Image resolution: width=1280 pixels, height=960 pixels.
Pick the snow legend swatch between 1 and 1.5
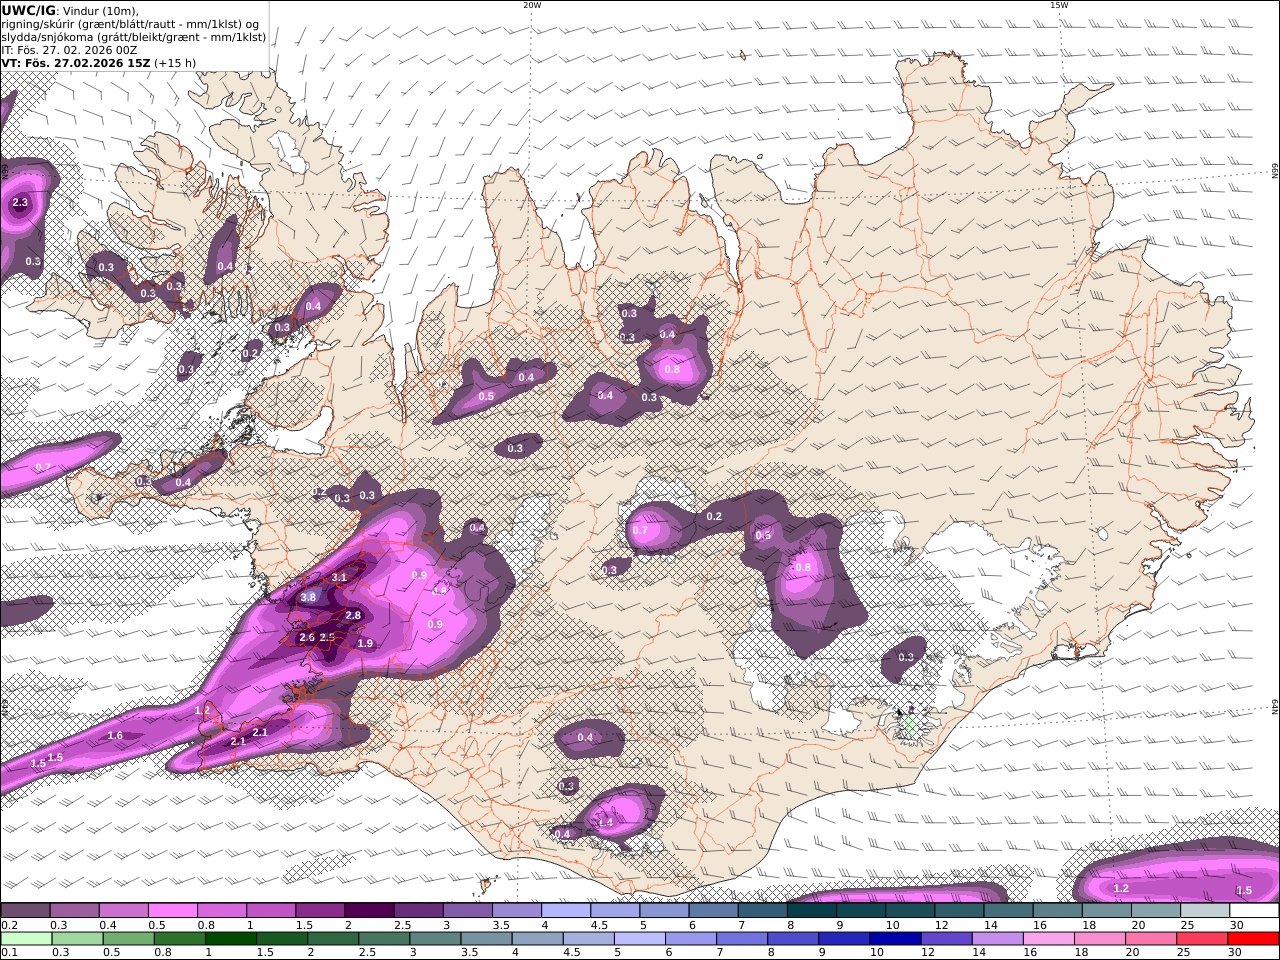270,911
